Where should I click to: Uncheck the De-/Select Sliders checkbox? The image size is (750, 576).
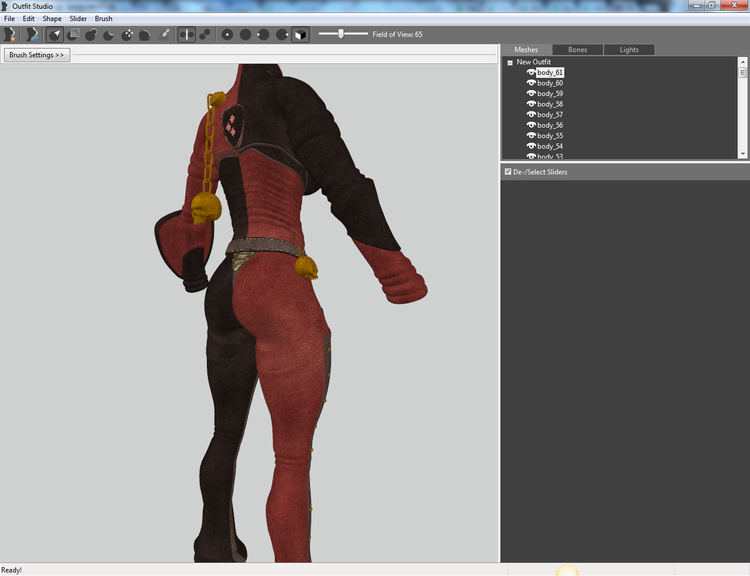click(x=508, y=171)
